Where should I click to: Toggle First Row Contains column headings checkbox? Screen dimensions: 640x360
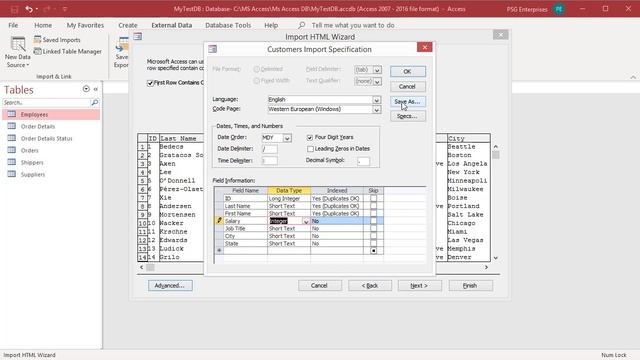pyautogui.click(x=150, y=83)
